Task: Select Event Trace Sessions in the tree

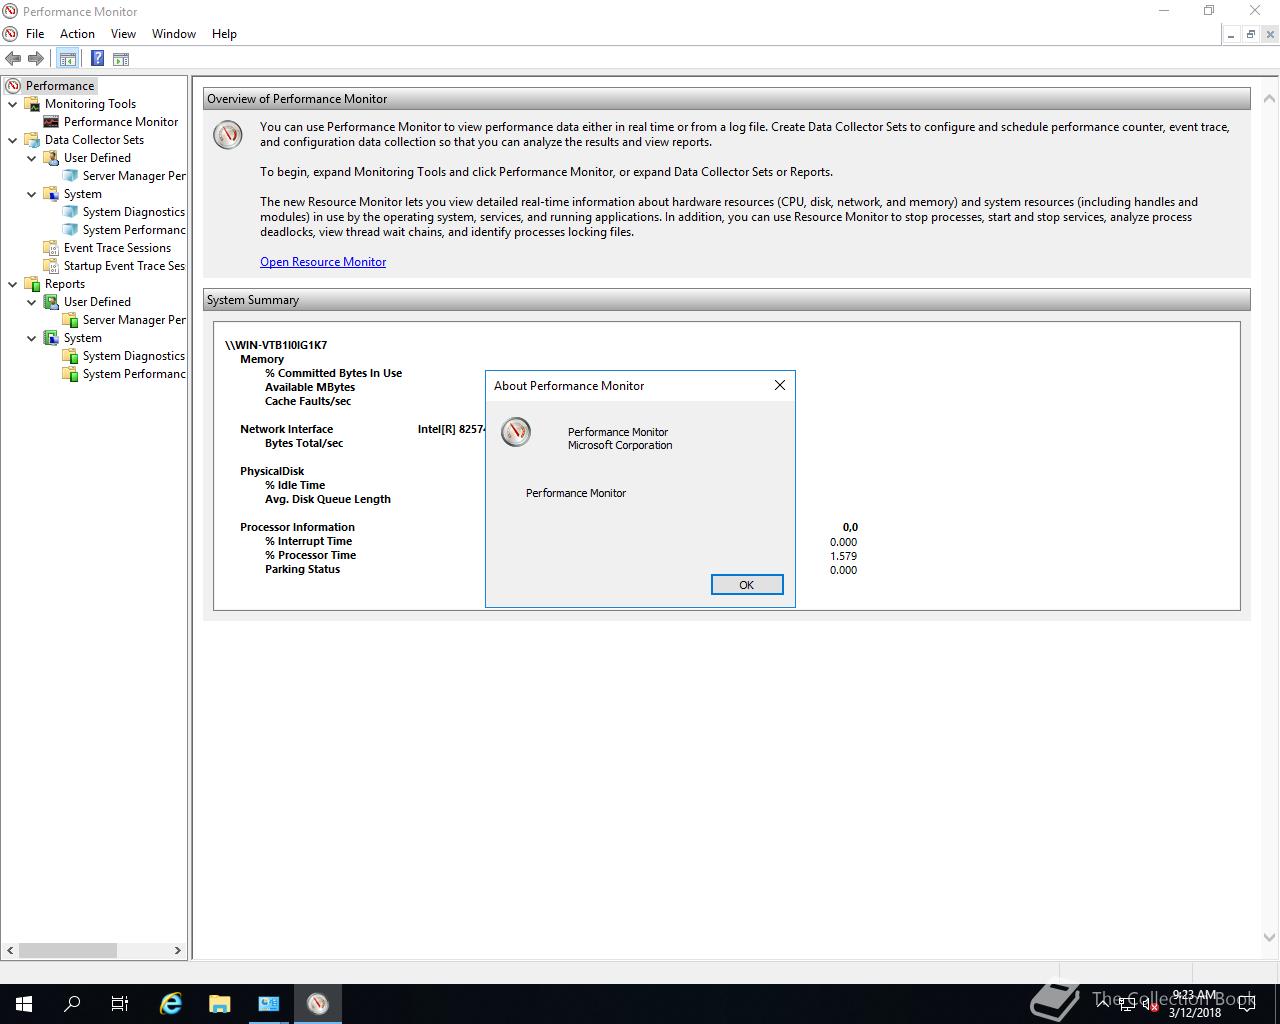Action: coord(117,248)
